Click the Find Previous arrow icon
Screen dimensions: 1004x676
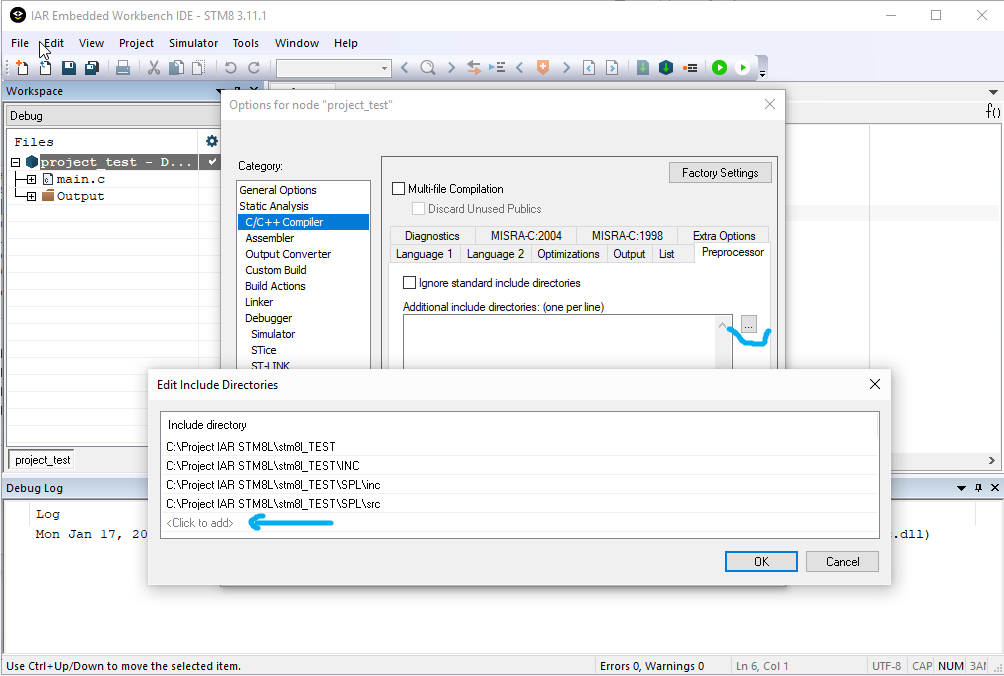pyautogui.click(x=405, y=67)
